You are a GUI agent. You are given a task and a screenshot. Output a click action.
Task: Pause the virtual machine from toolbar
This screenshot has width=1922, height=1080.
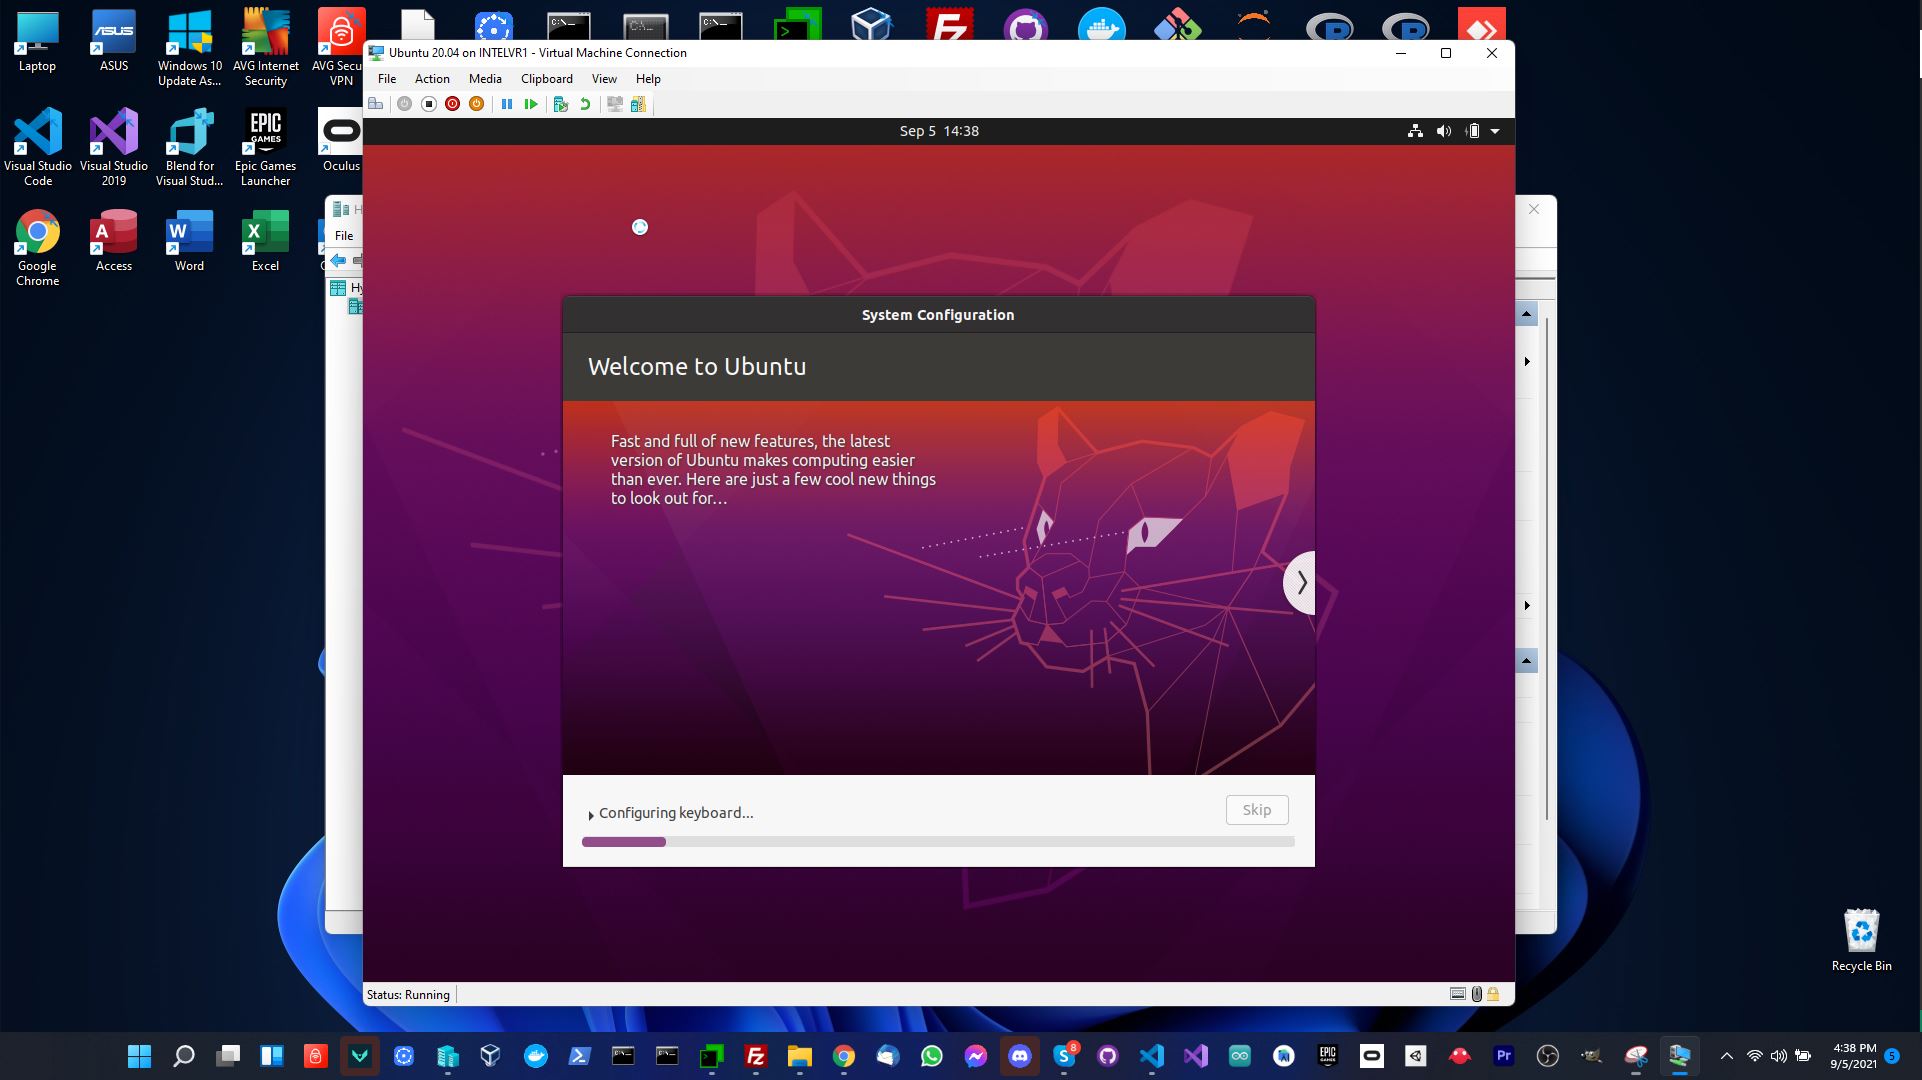pyautogui.click(x=507, y=104)
